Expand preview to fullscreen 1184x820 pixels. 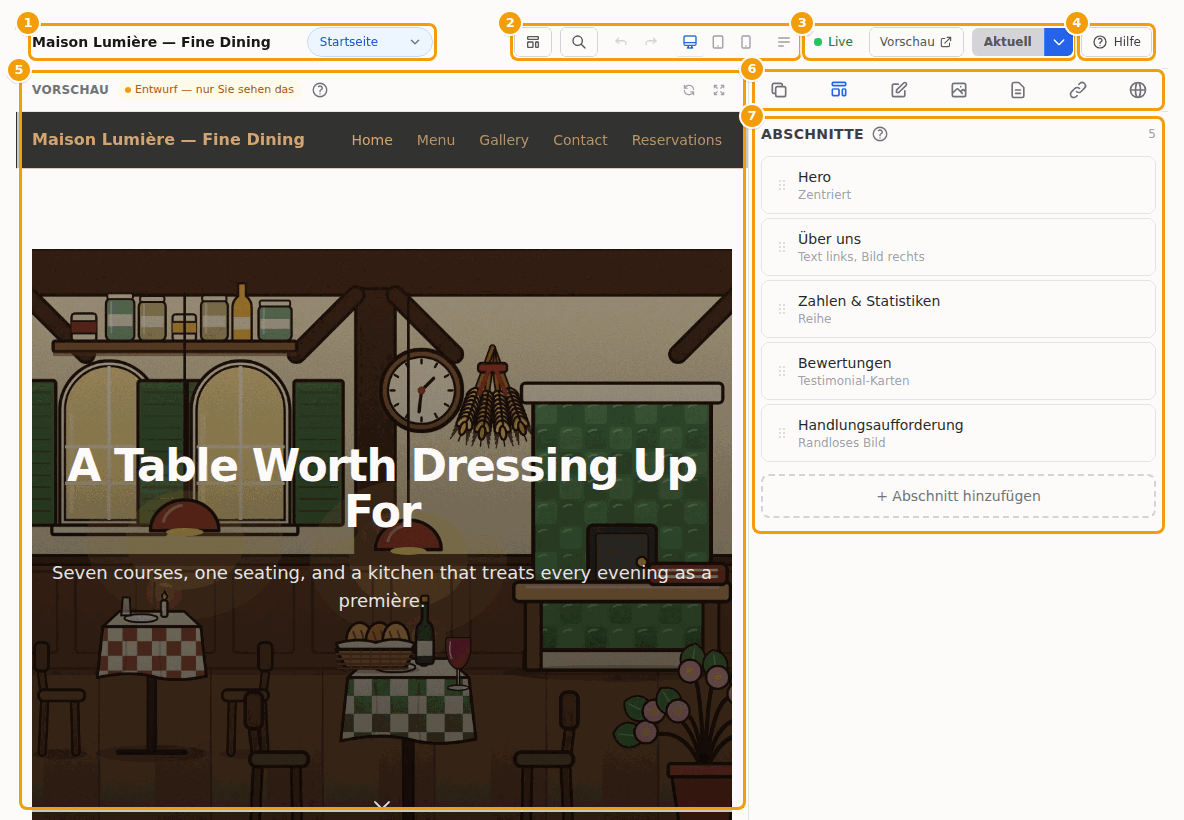(719, 90)
